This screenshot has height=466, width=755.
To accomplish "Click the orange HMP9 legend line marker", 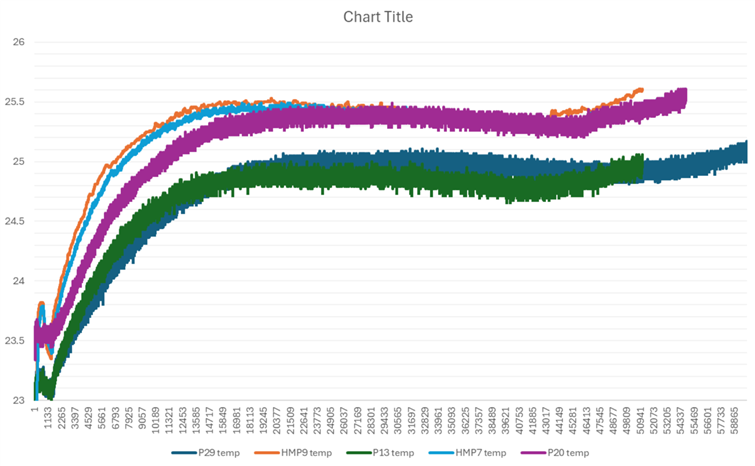I will tap(267, 453).
